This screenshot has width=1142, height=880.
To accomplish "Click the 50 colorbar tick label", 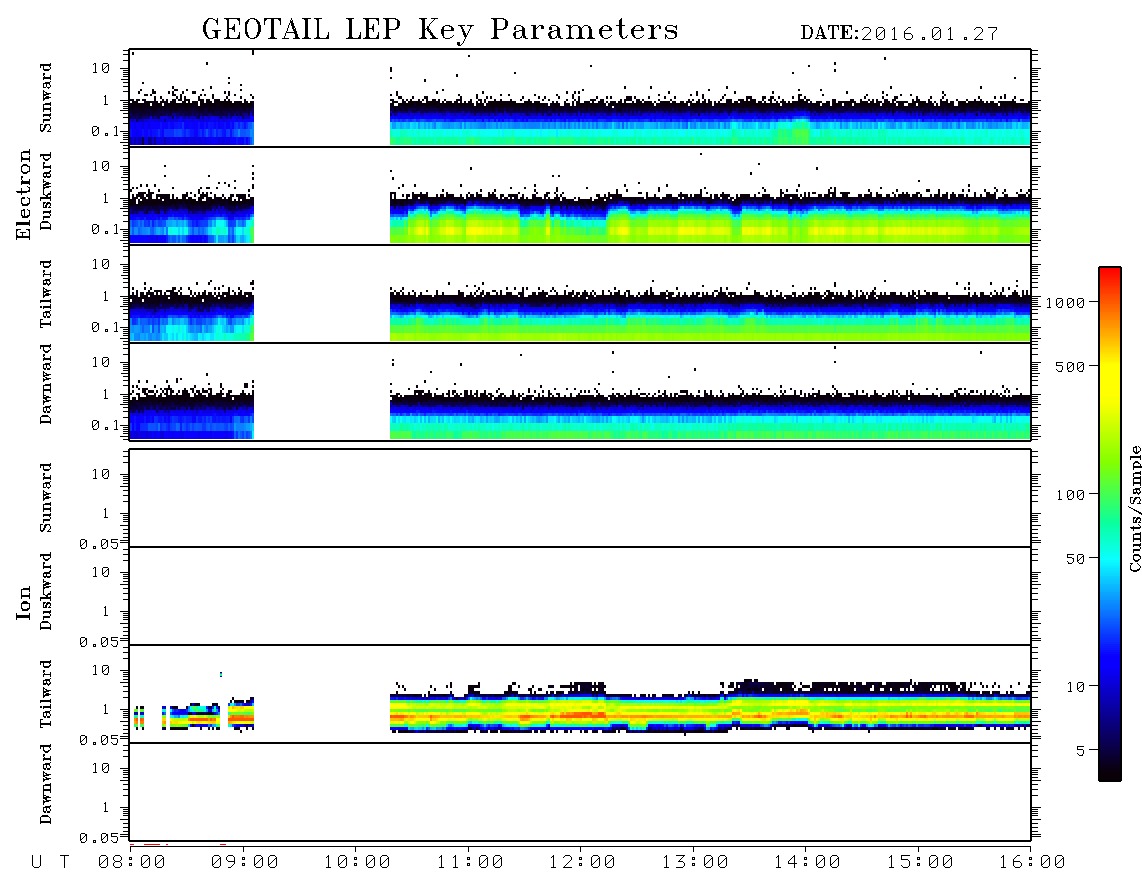I will 1075,559.
